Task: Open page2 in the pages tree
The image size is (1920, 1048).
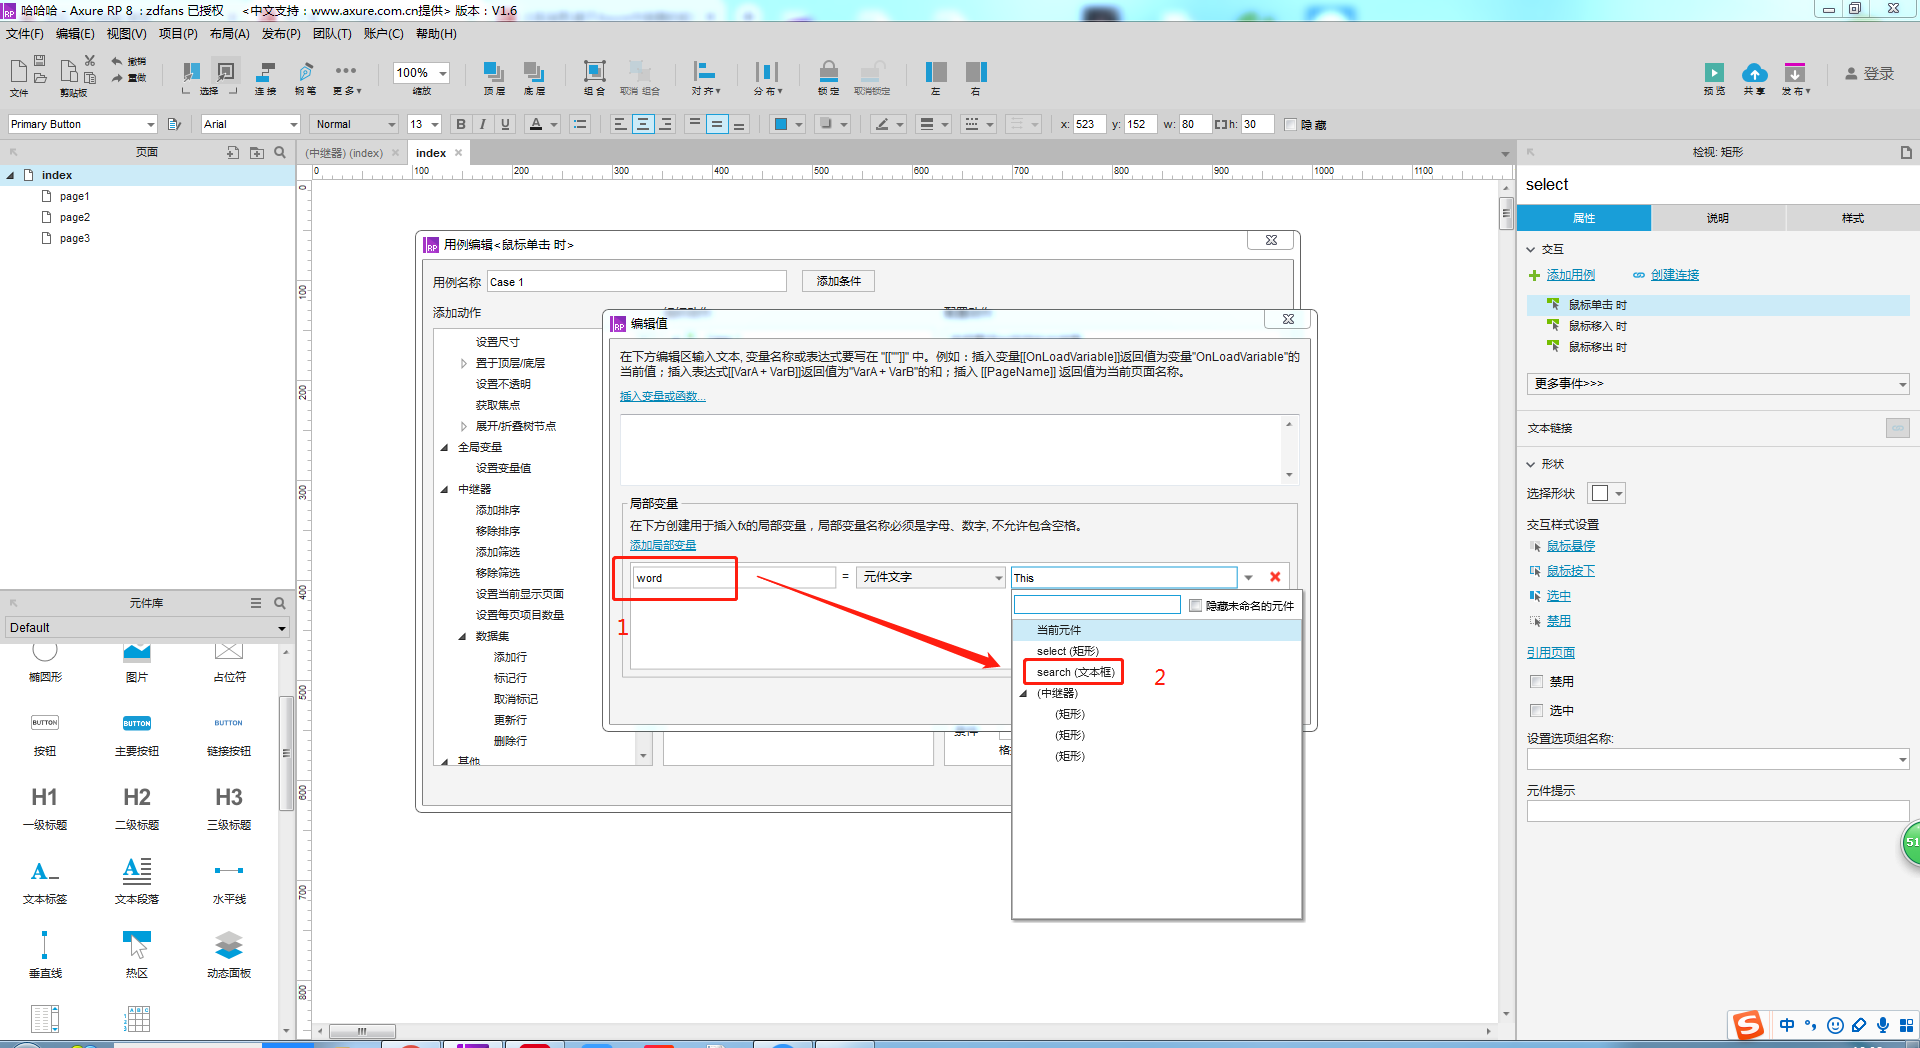Action: tap(75, 217)
